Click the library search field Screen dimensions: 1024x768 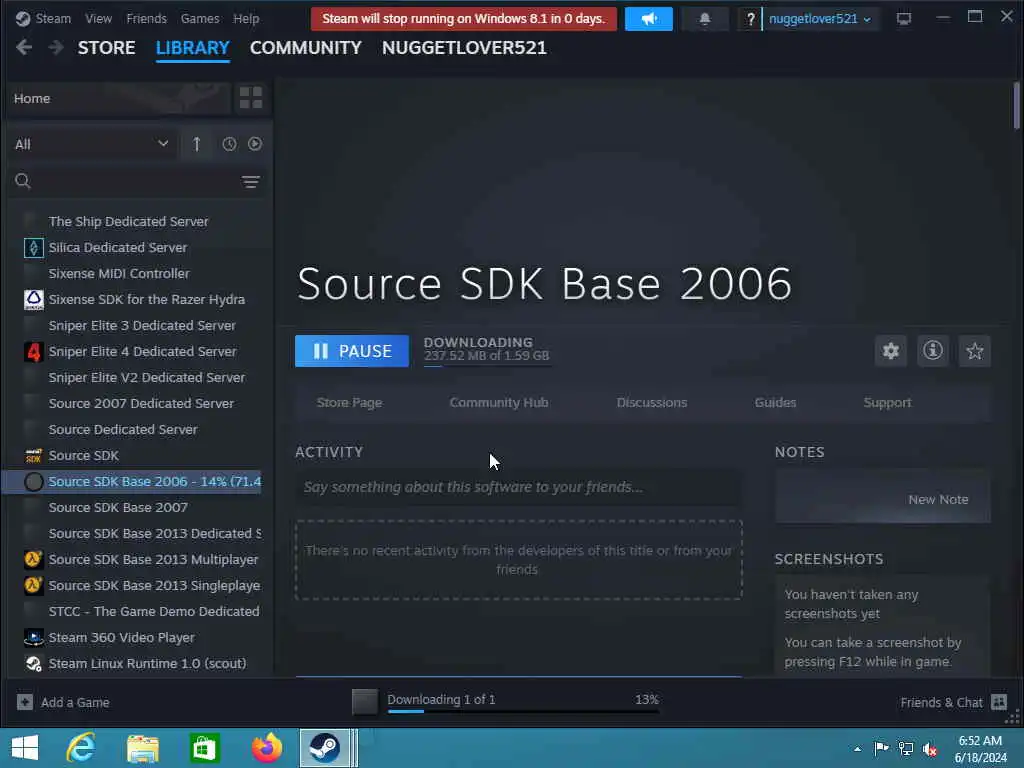pos(134,182)
